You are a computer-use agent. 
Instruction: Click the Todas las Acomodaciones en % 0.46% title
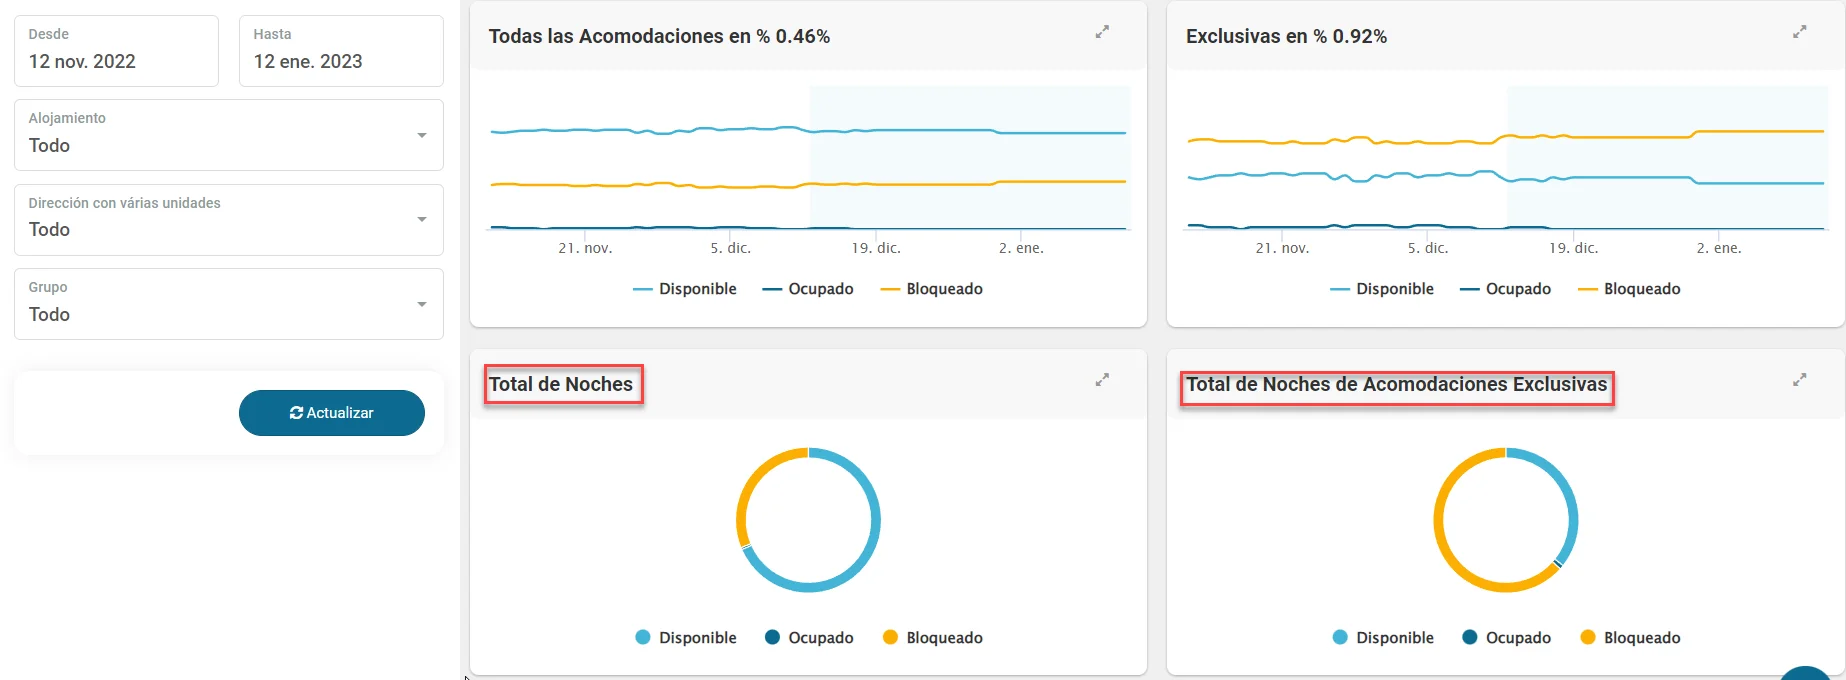click(x=659, y=36)
